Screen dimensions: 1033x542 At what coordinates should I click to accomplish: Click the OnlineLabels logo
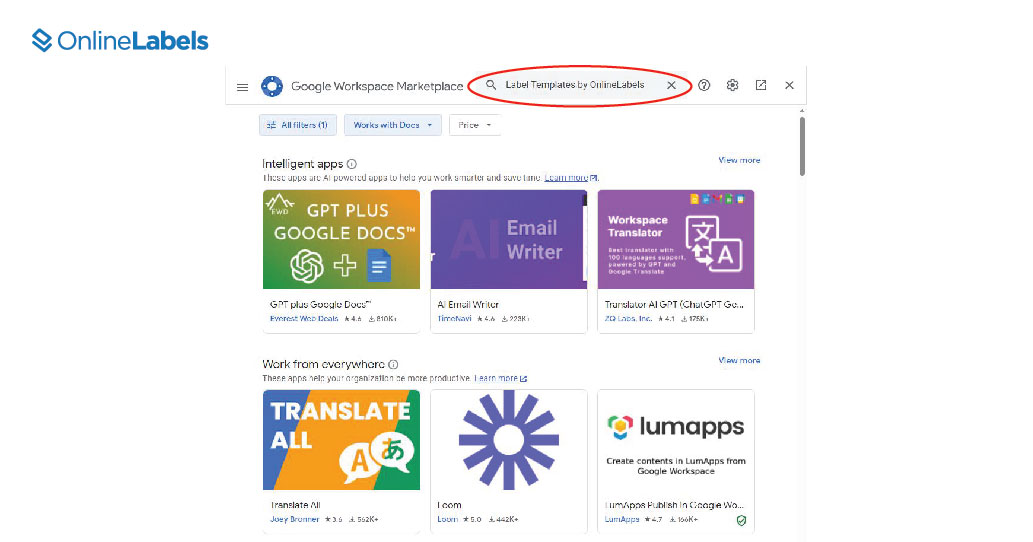click(x=120, y=41)
